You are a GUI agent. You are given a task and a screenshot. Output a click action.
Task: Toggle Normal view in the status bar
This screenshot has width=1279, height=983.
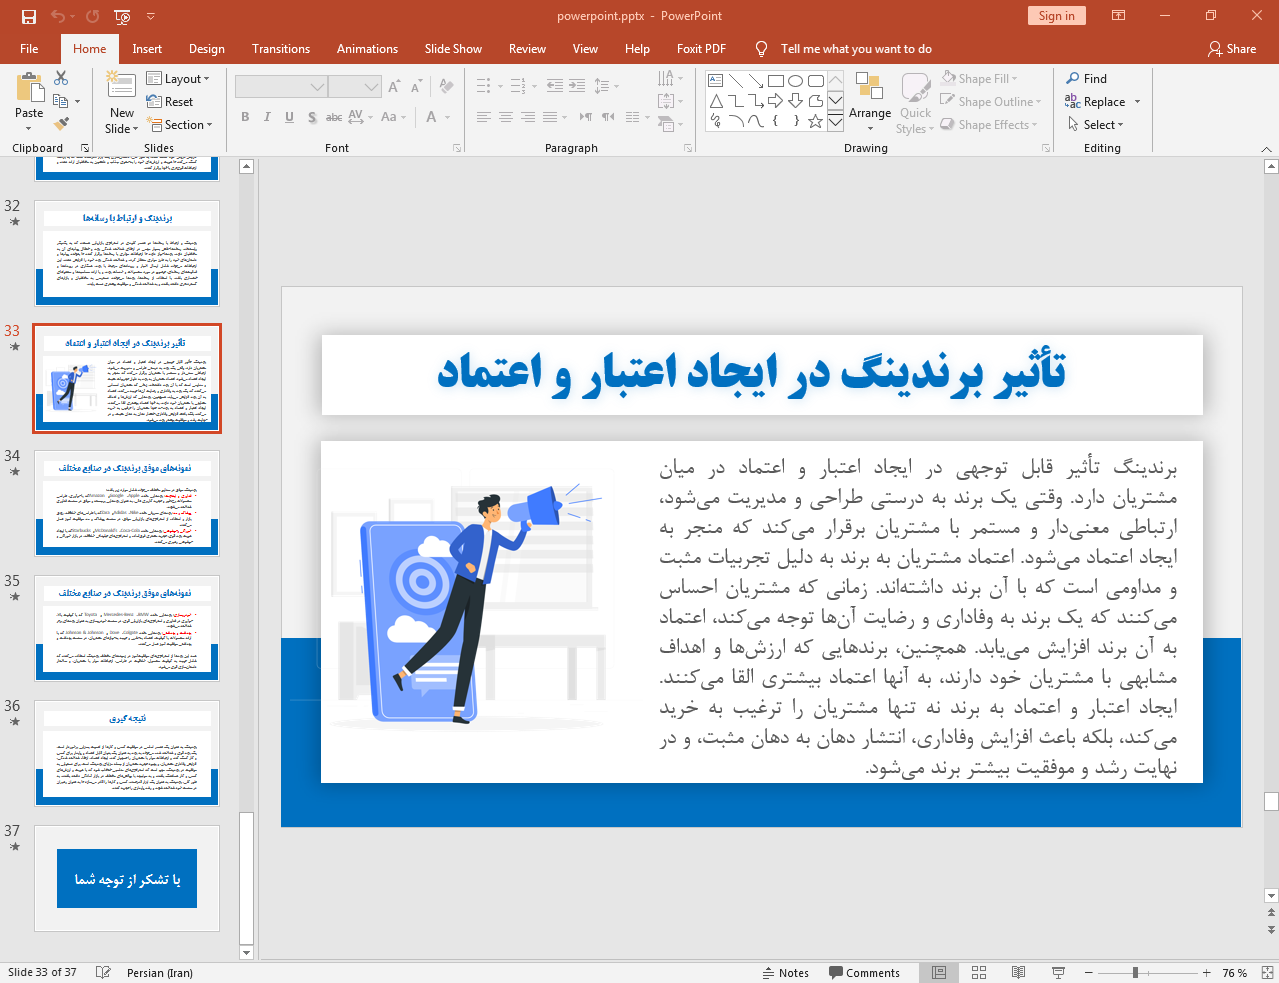pos(939,972)
